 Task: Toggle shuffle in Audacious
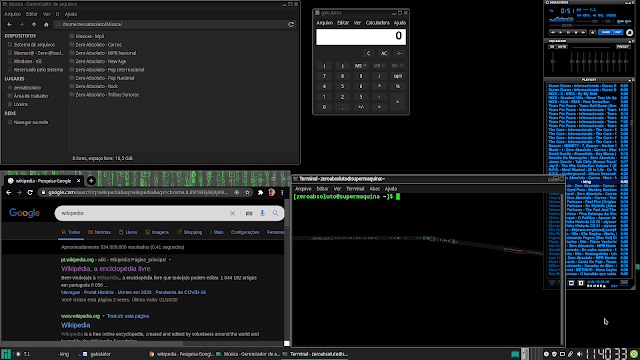pos(606,32)
